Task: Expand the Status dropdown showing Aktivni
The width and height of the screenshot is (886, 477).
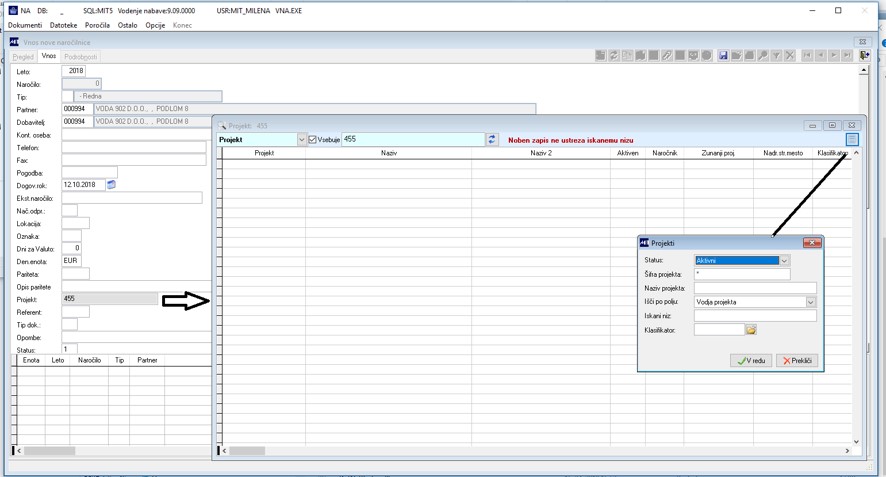Action: (784, 261)
